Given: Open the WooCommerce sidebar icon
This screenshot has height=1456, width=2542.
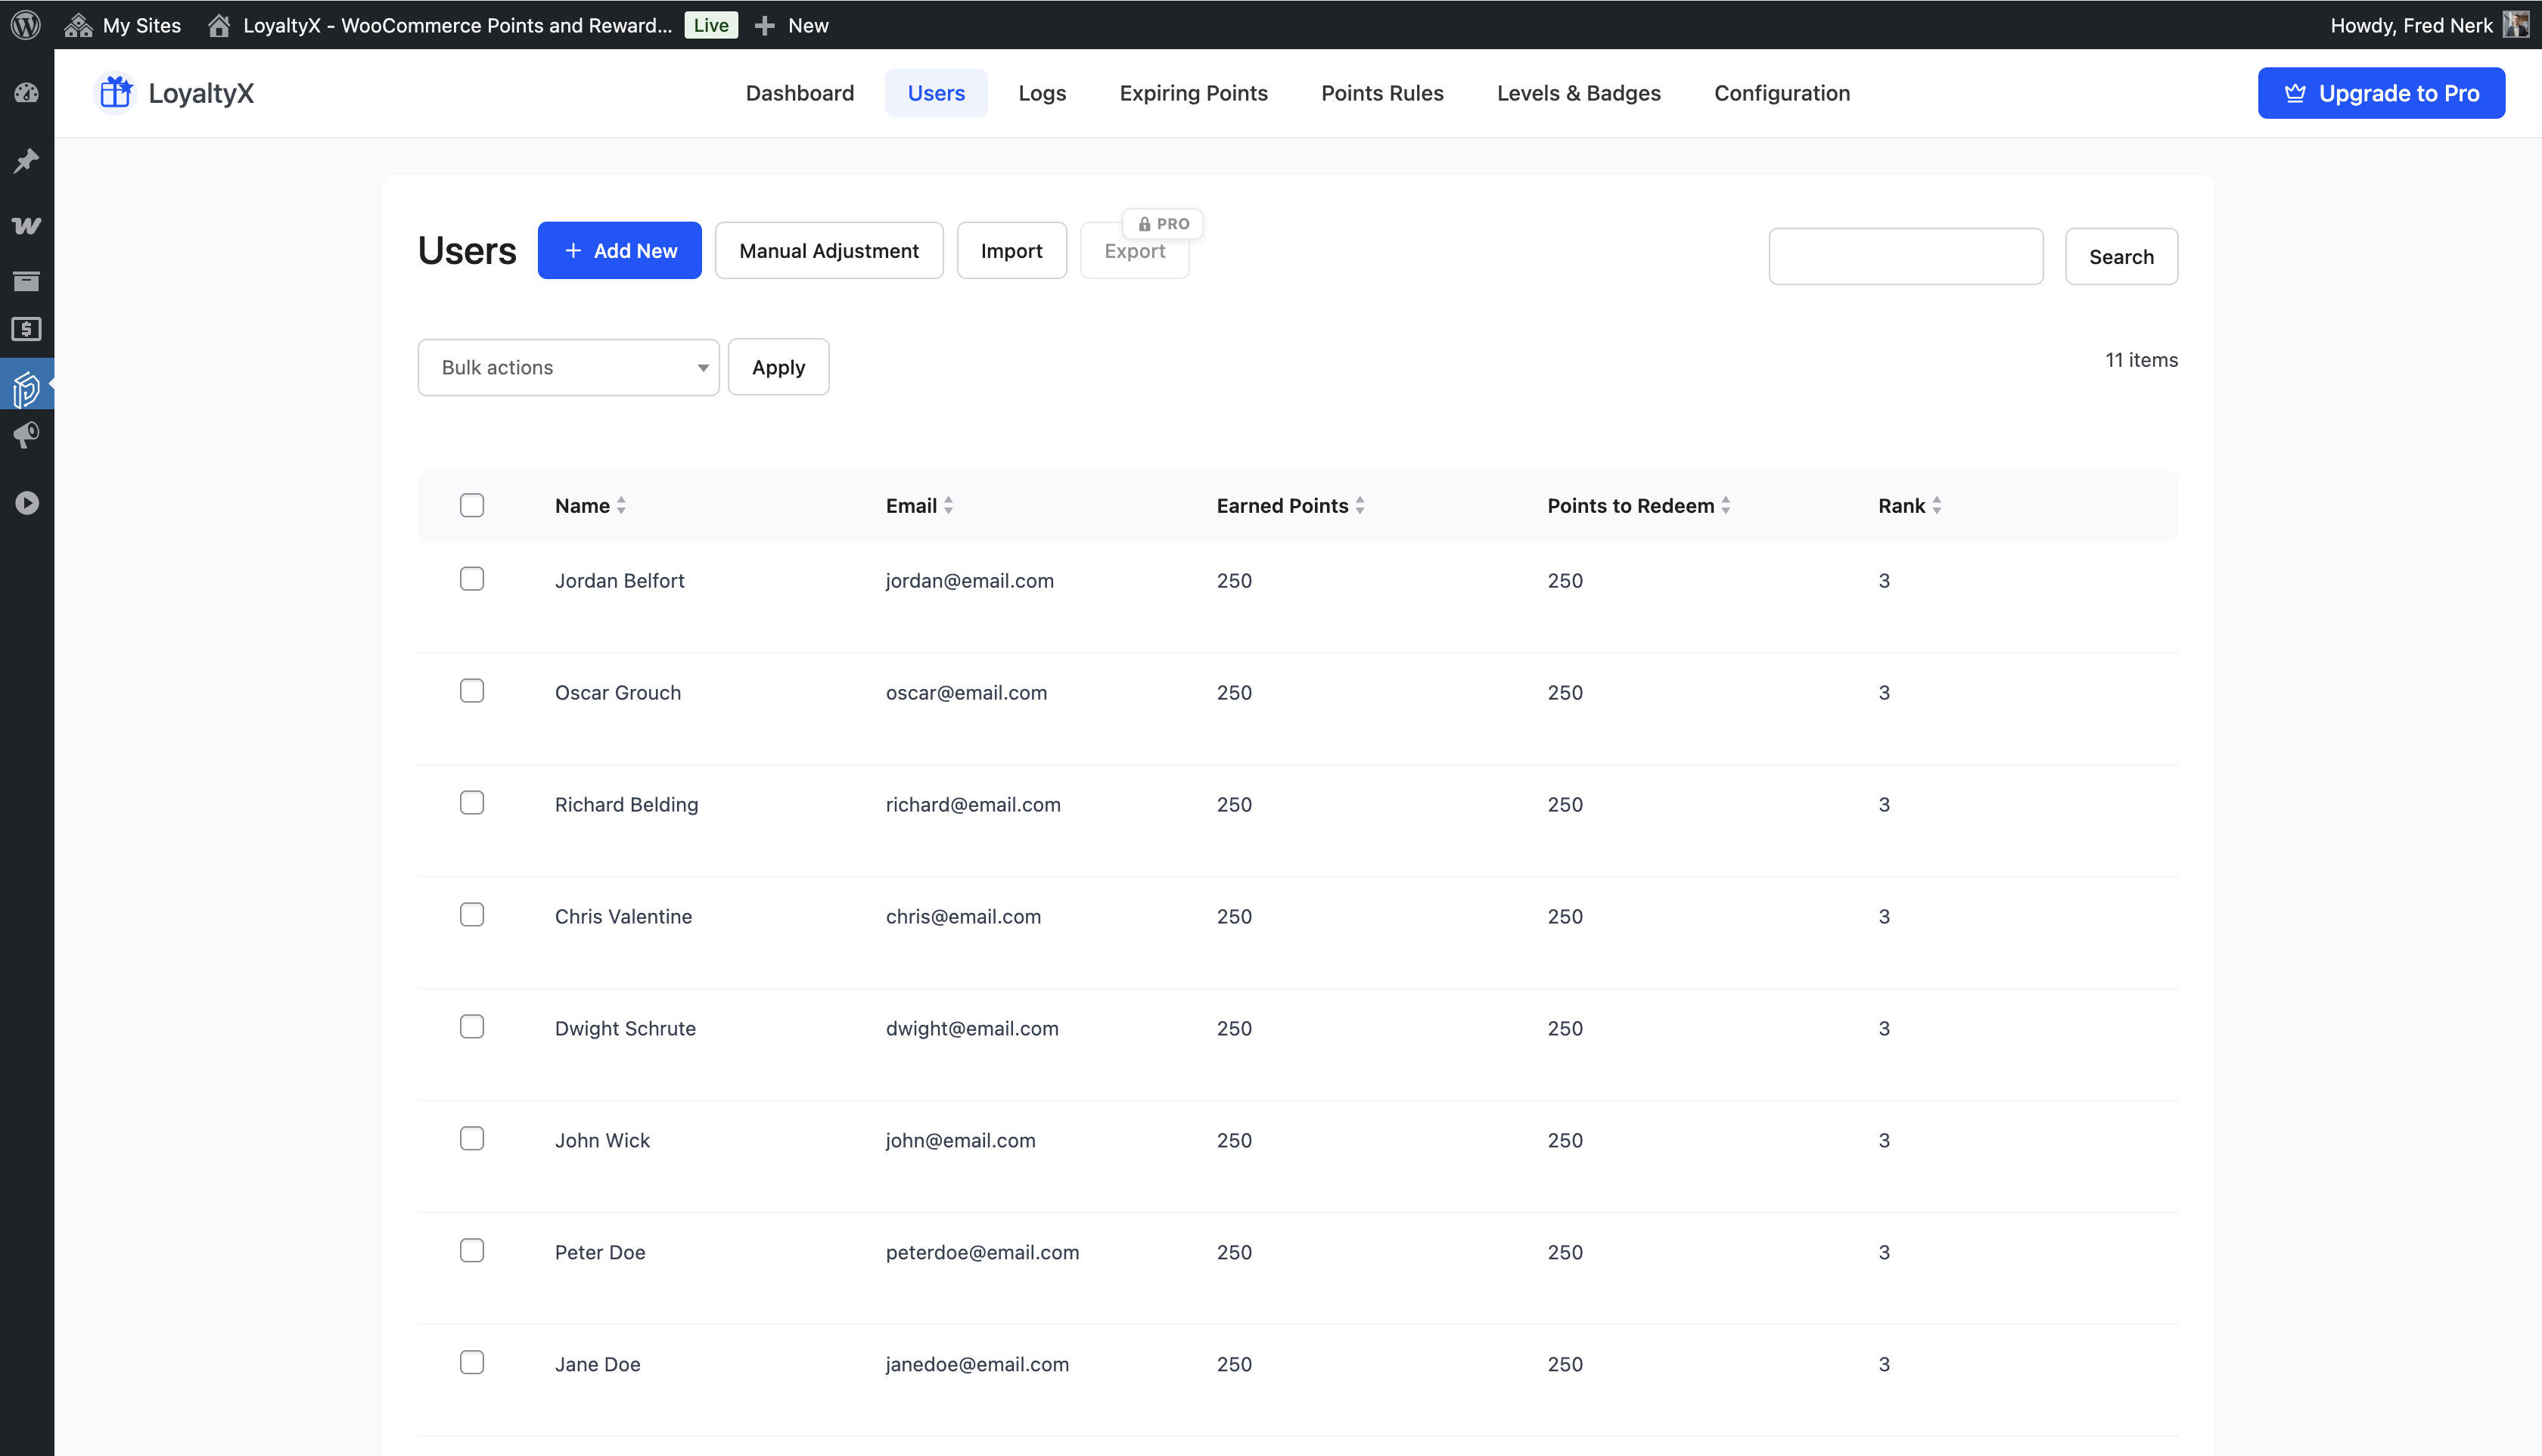Looking at the screenshot, I should 27,225.
